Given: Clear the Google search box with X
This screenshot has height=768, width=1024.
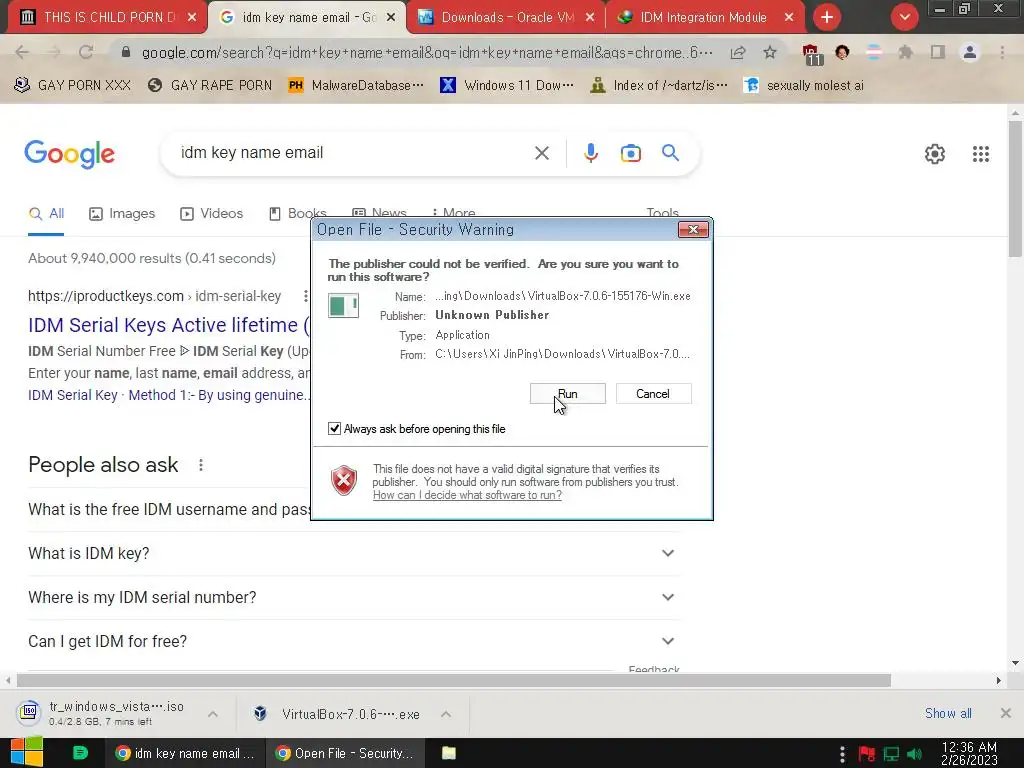Looking at the screenshot, I should pos(541,153).
